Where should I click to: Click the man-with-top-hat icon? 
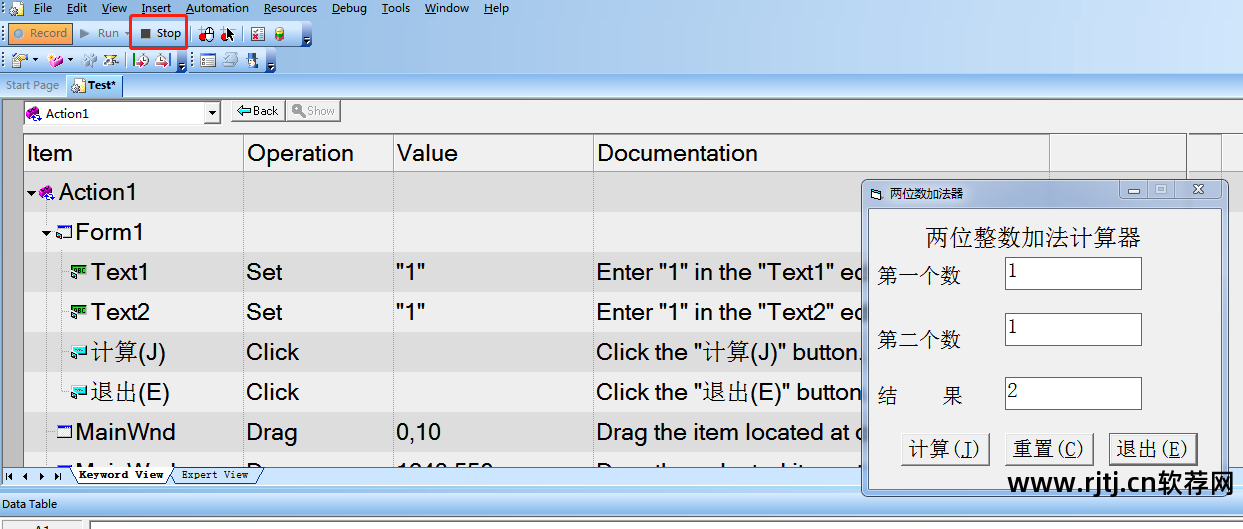252,61
